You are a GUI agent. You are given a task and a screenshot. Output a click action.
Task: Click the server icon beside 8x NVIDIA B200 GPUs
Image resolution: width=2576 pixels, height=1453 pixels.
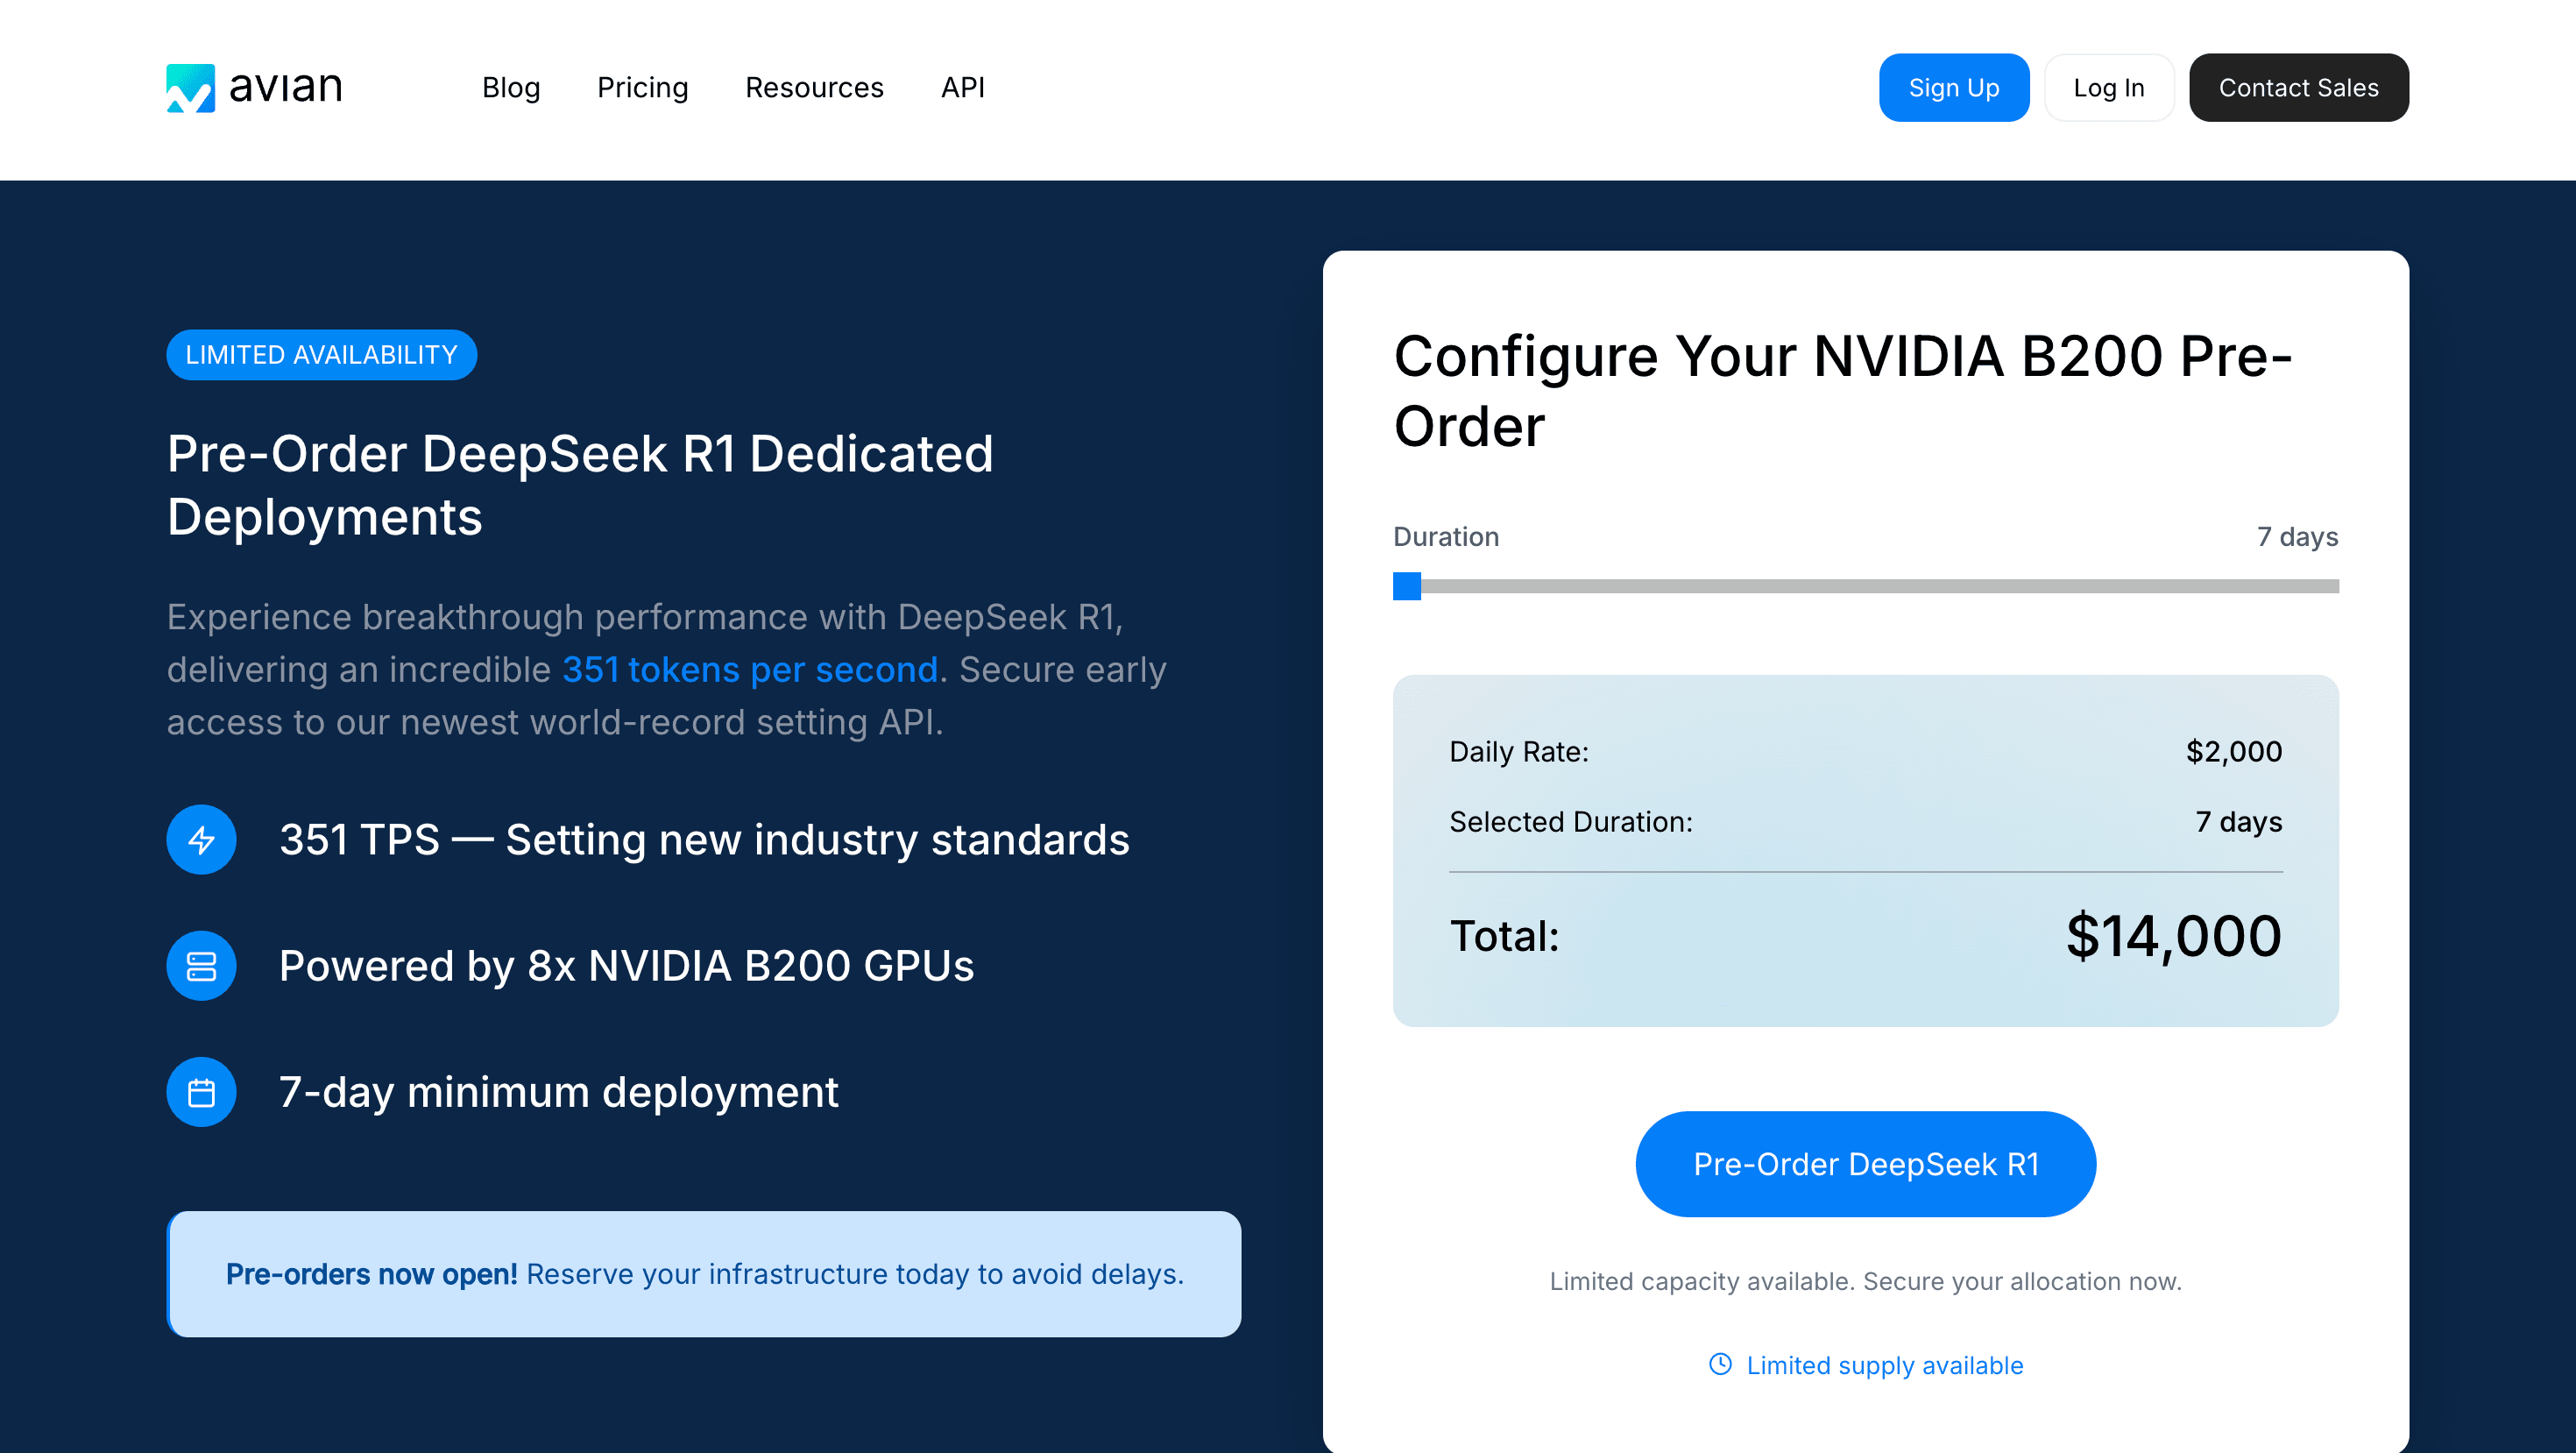tap(201, 966)
